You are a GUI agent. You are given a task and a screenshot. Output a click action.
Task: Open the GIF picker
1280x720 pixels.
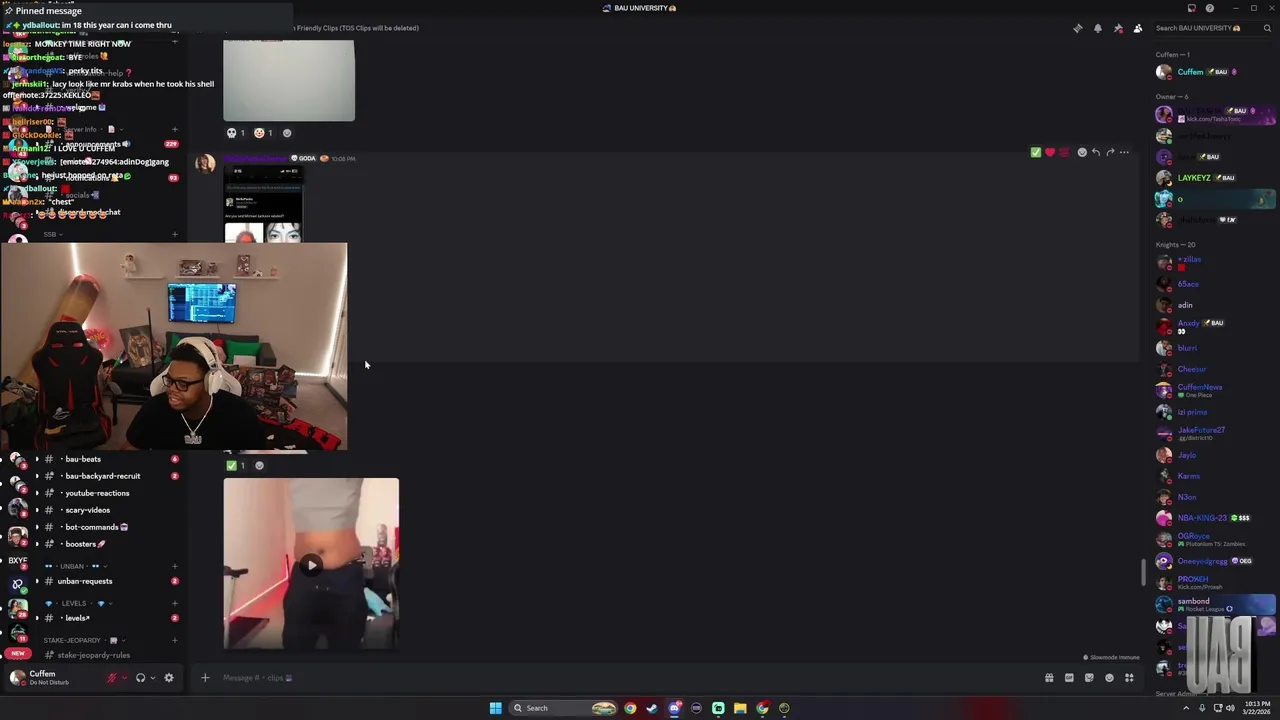(1069, 678)
